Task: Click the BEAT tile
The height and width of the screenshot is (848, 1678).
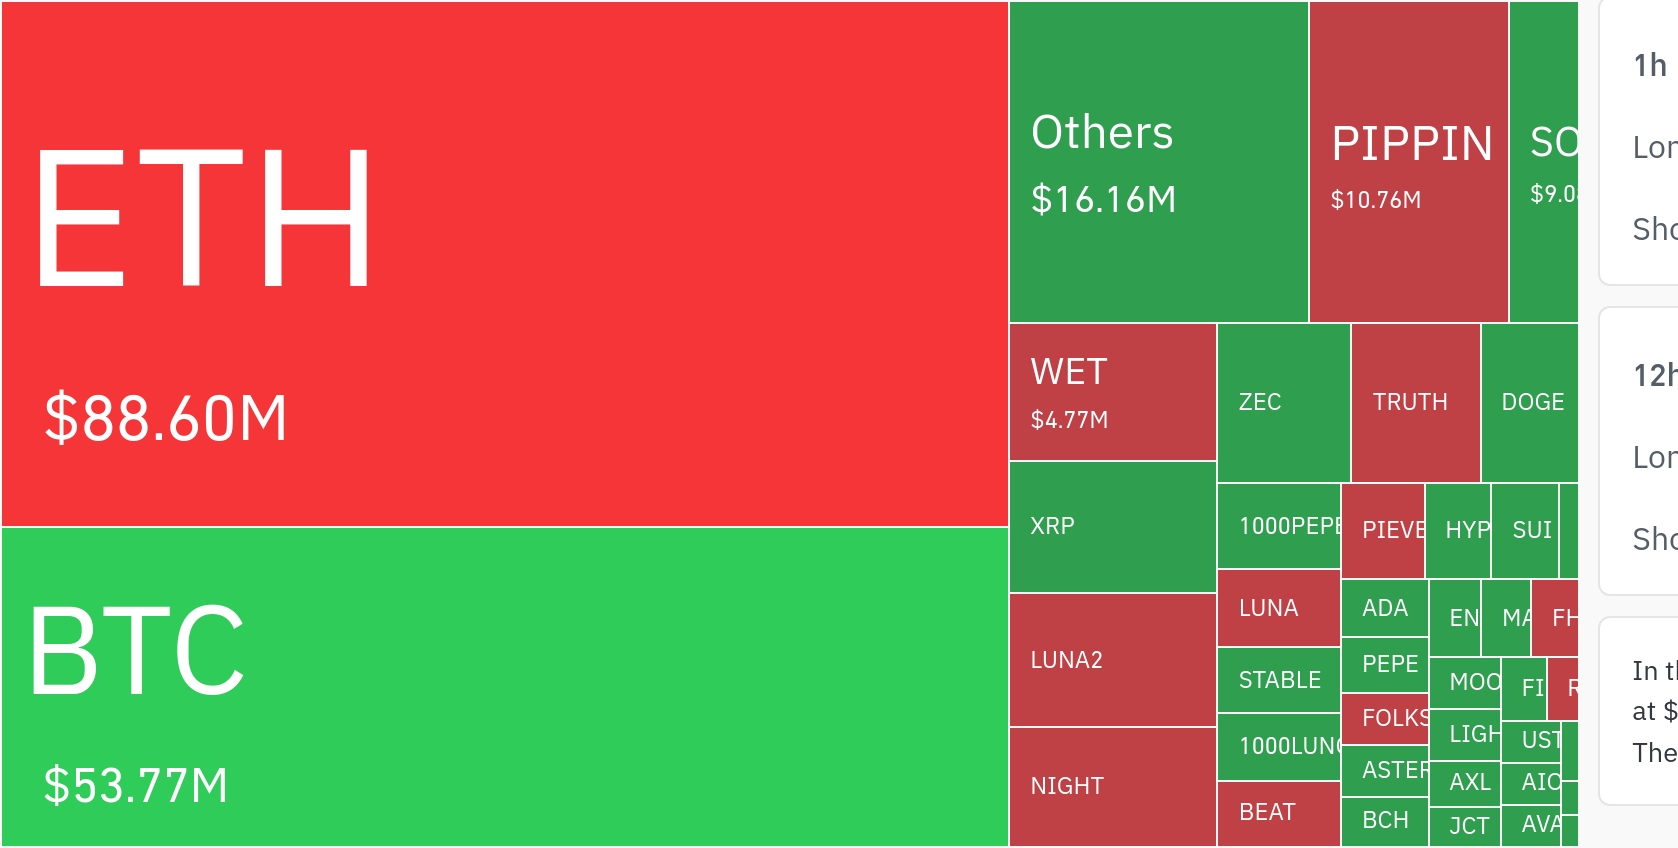Action: [x=1279, y=812]
